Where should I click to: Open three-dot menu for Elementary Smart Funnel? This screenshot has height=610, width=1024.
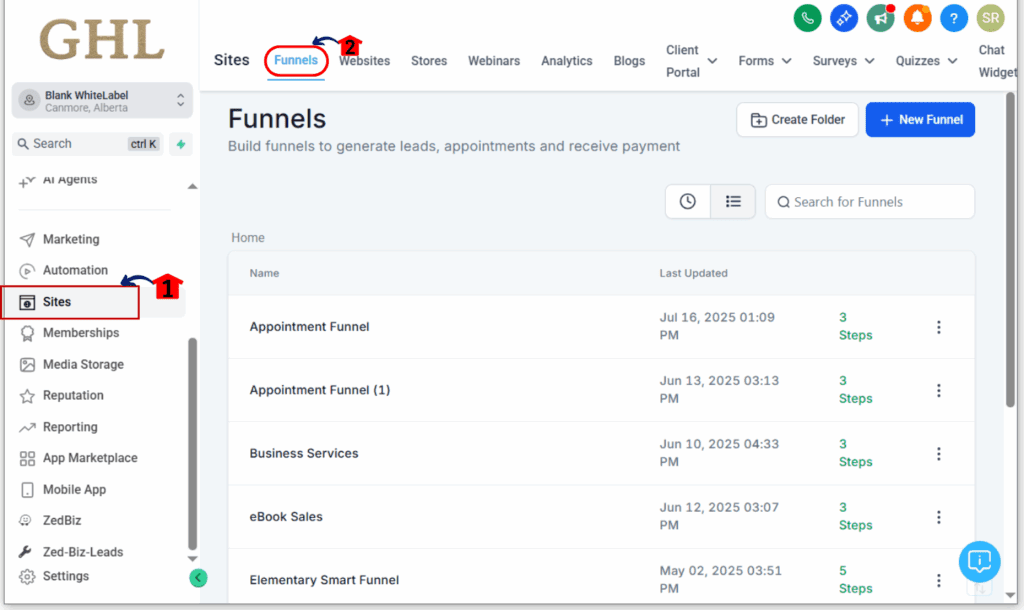tap(938, 580)
